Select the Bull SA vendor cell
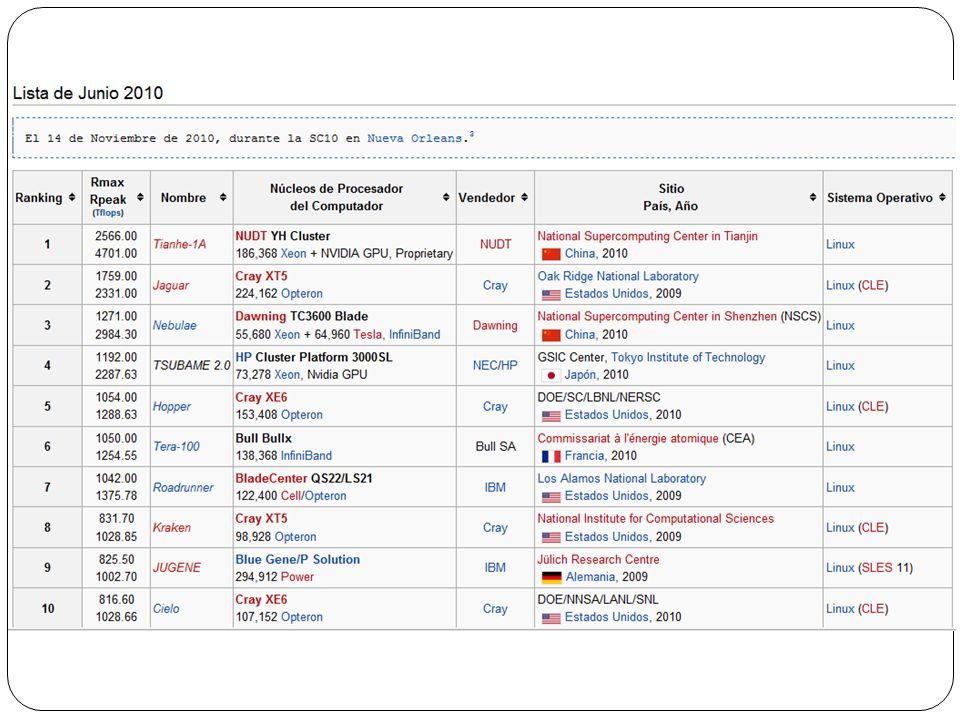Screen dimensions: 960x720 point(495,446)
